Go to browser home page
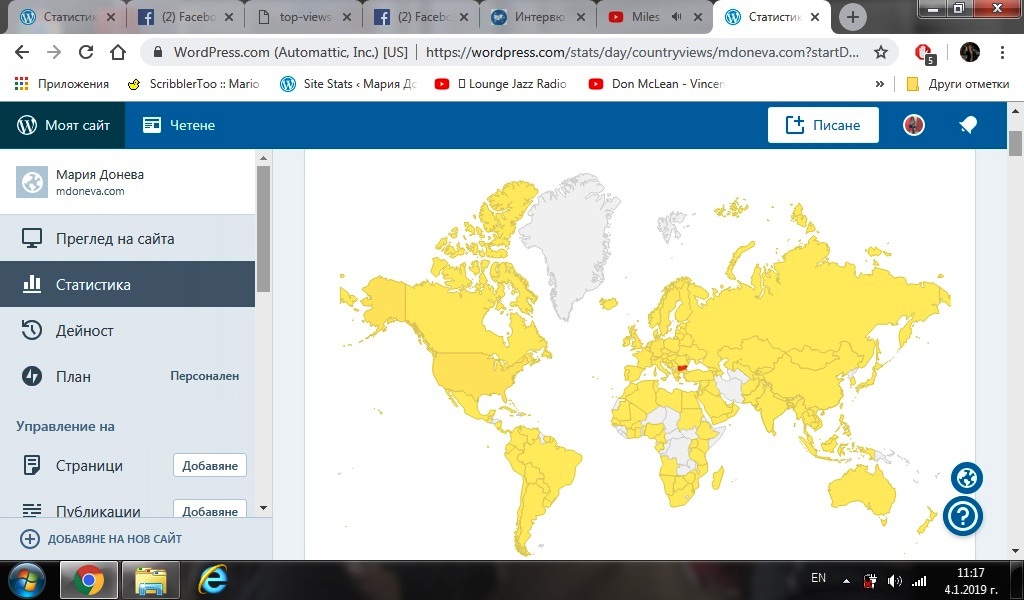This screenshot has width=1024, height=600. [118, 52]
